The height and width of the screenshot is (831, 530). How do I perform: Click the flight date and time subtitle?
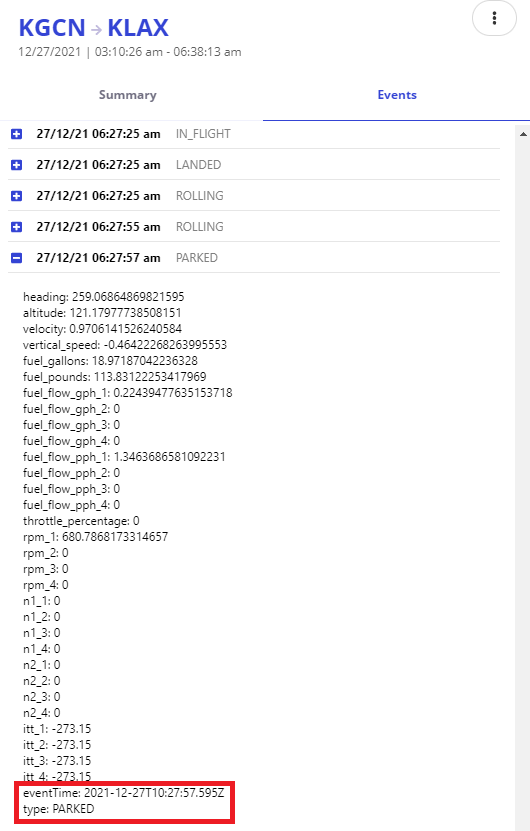point(130,52)
